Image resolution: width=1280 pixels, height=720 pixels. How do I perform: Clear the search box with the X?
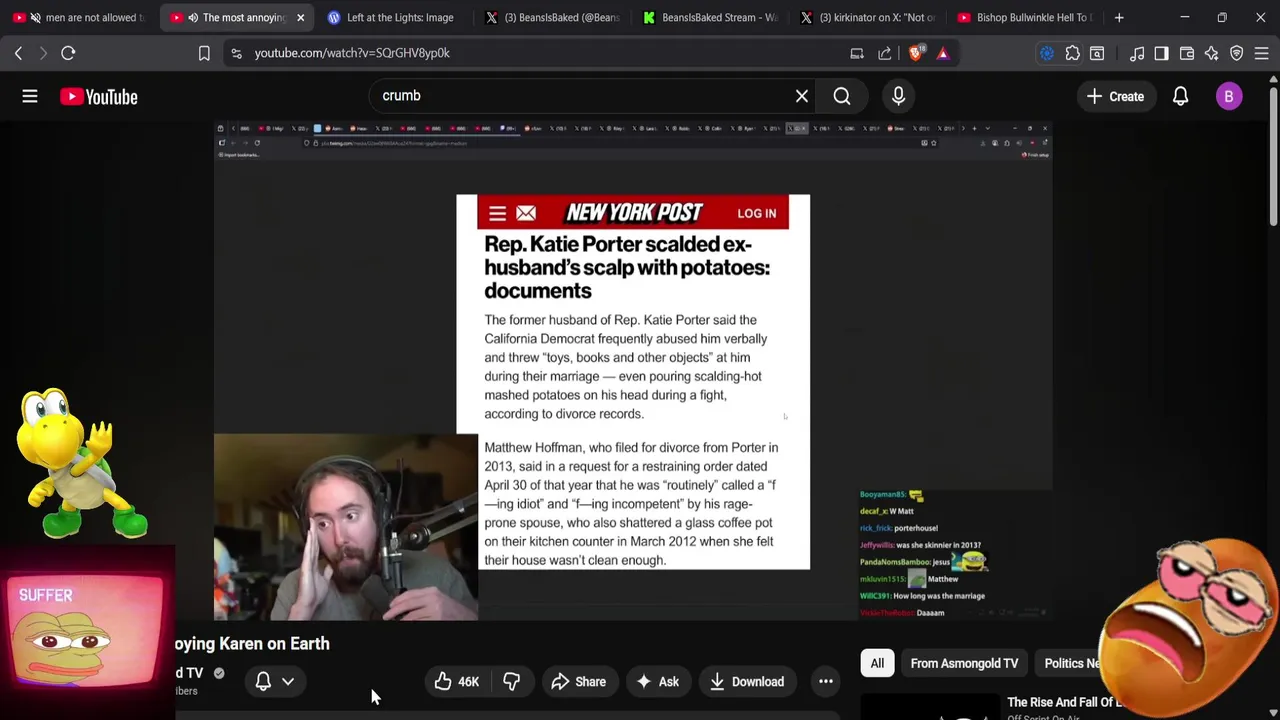pyautogui.click(x=802, y=96)
